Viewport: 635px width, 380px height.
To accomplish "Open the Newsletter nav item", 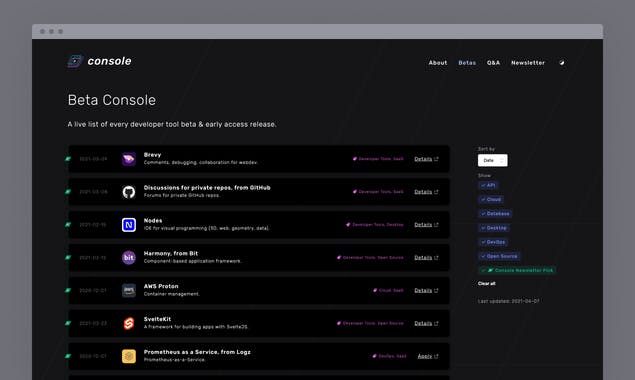I will click(x=528, y=63).
